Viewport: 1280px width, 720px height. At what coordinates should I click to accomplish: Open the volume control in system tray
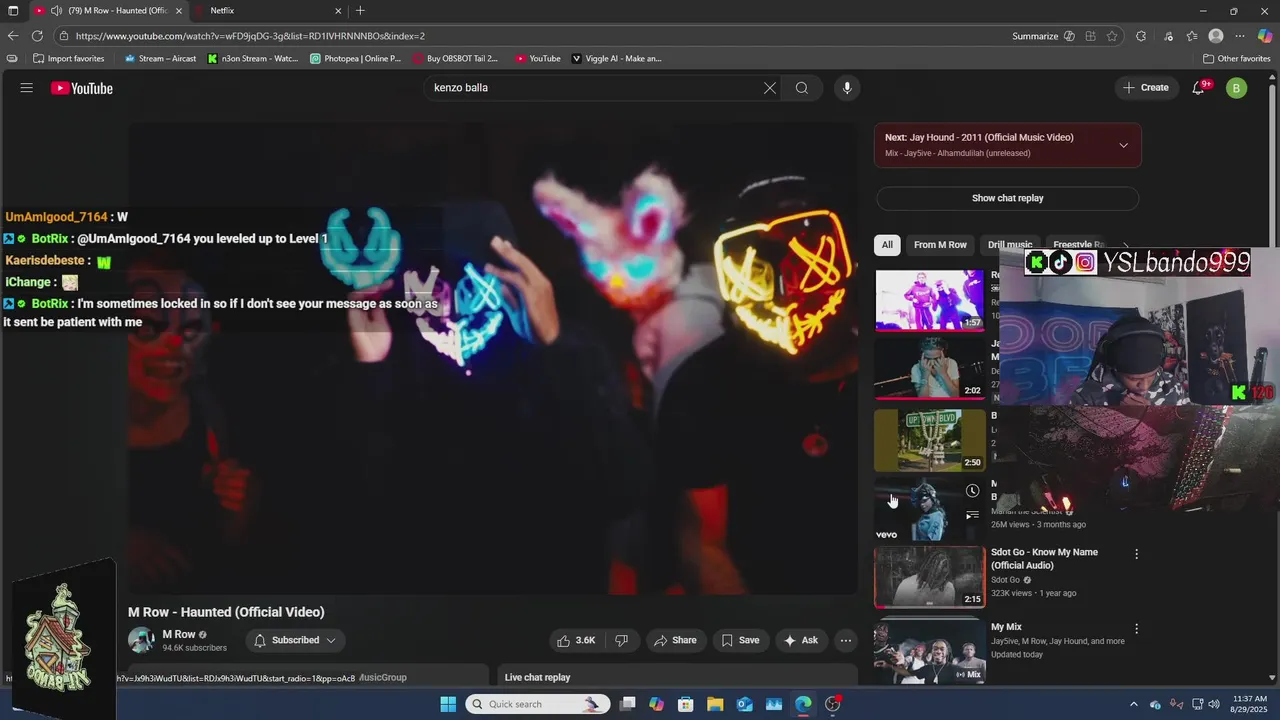coord(1214,704)
